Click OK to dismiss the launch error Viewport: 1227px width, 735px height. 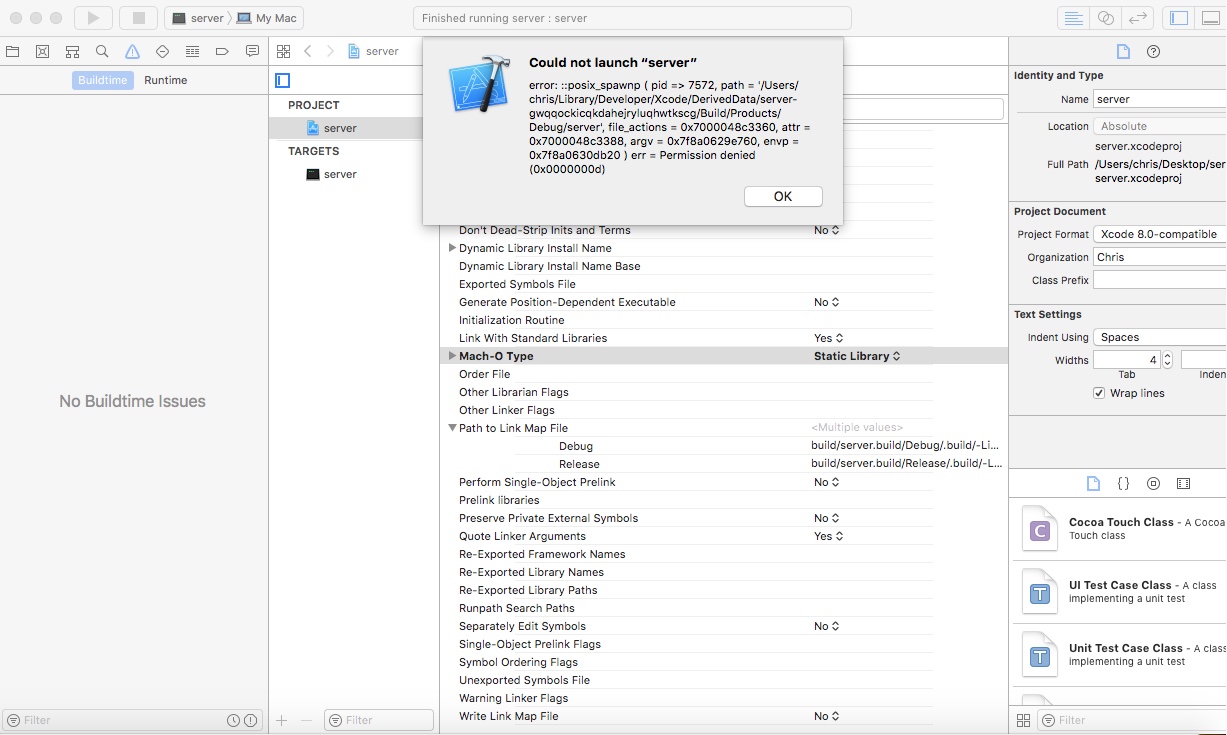(x=783, y=196)
